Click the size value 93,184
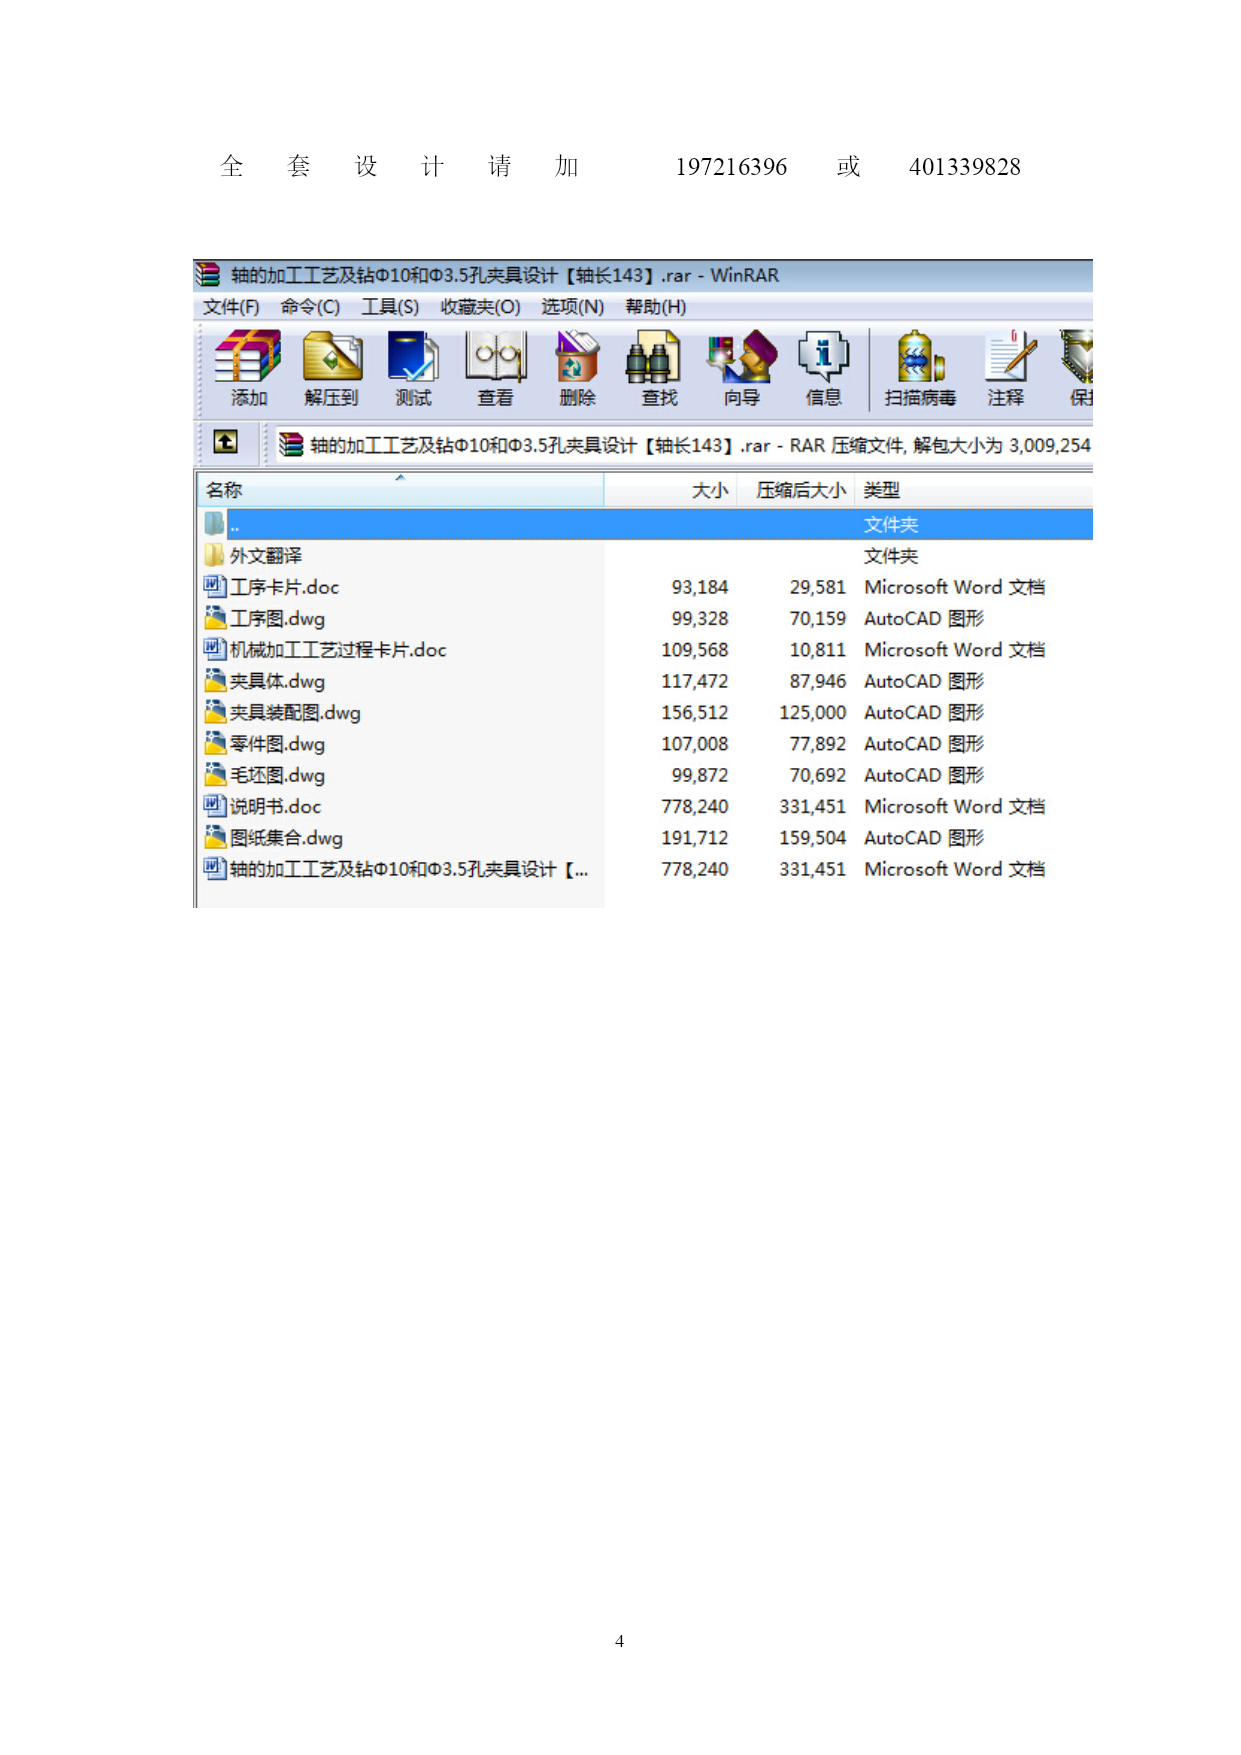This screenshot has width=1241, height=1755. 699,587
